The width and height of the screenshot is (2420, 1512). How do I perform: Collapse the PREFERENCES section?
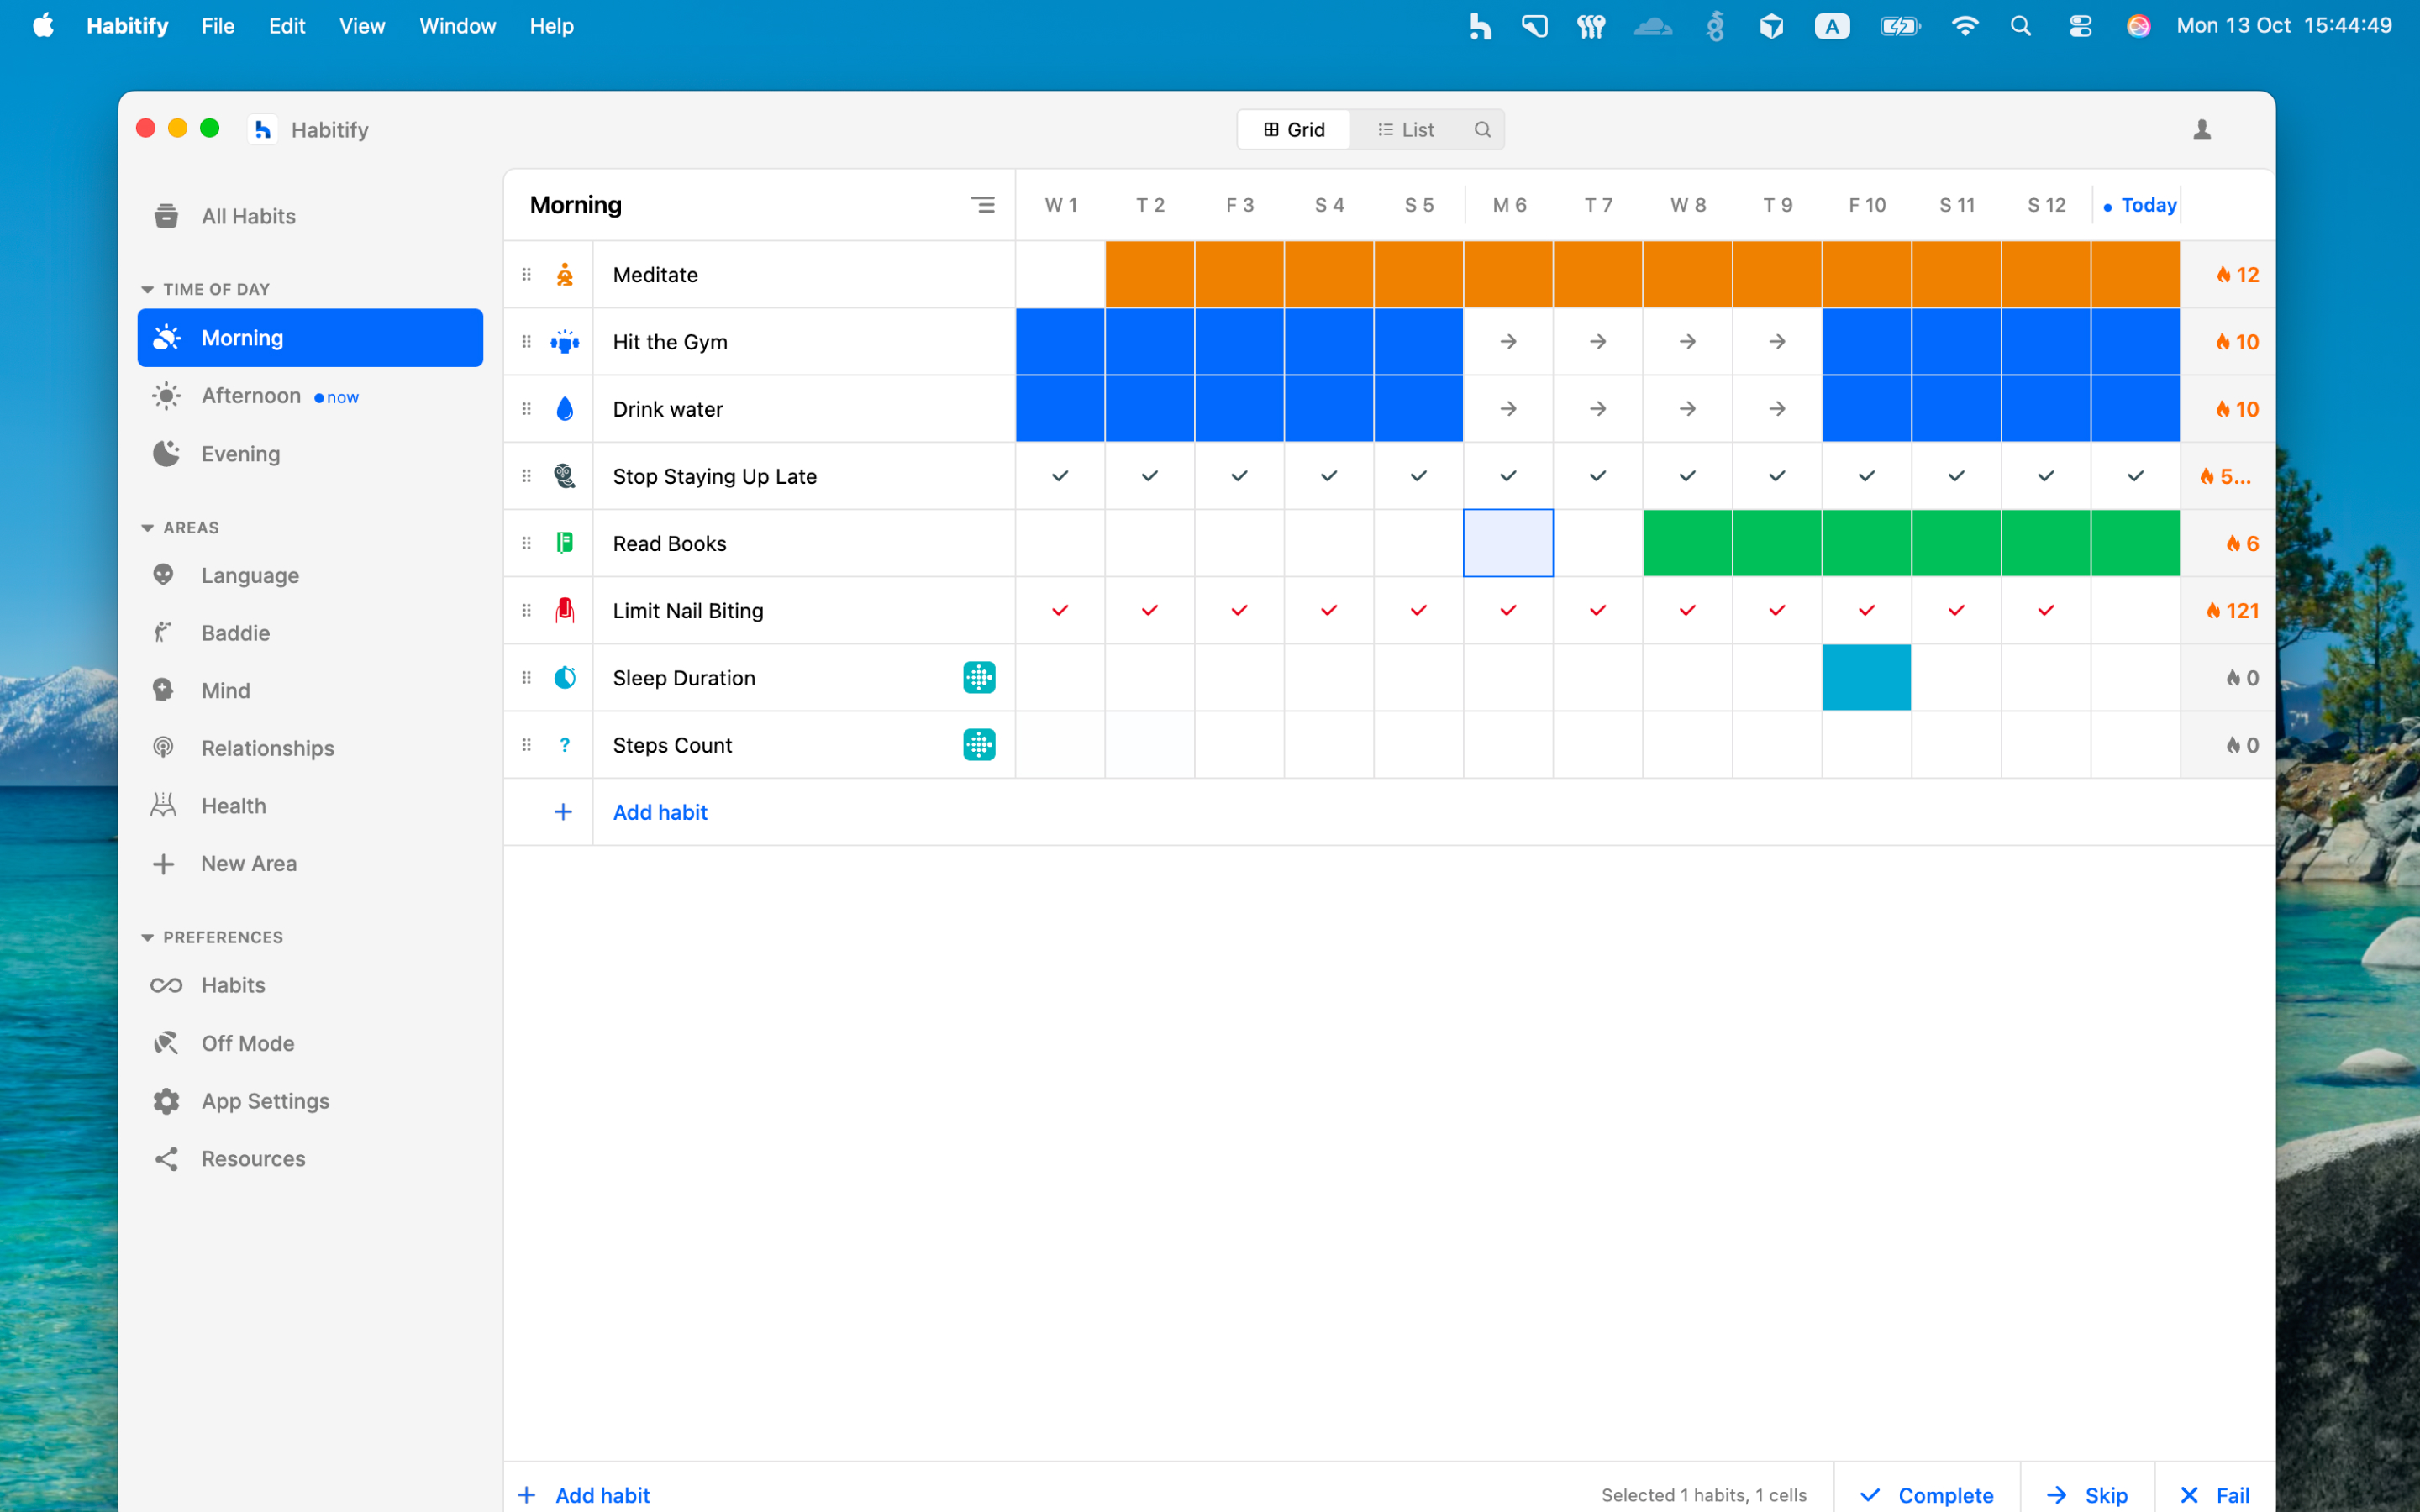coord(147,937)
